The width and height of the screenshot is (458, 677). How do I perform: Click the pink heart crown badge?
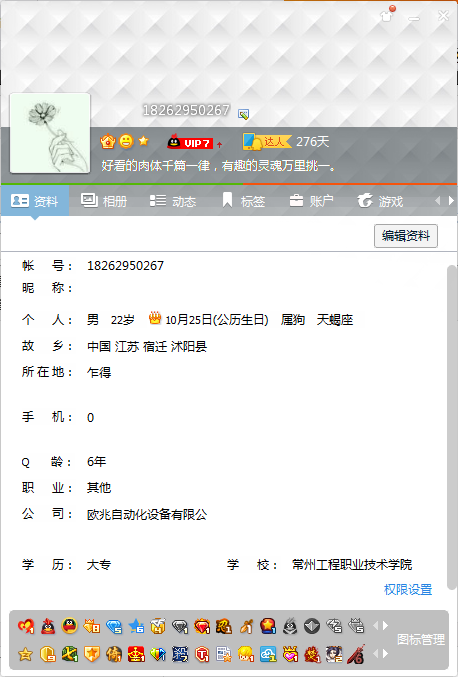(x=290, y=654)
